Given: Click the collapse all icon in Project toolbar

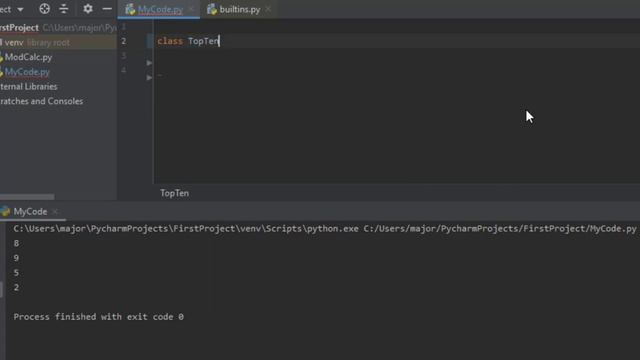Looking at the screenshot, I should (64, 9).
